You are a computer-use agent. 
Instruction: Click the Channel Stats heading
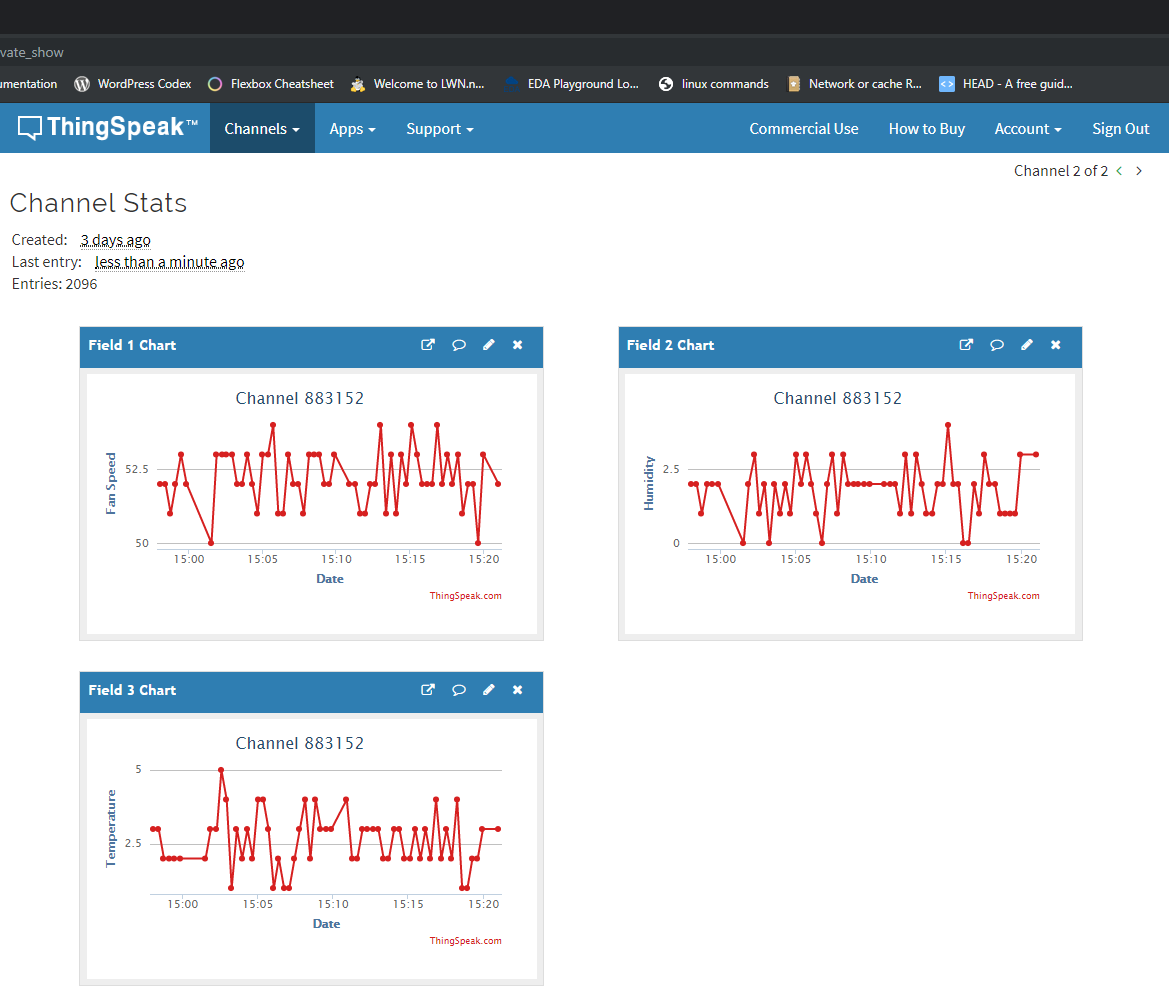[98, 203]
